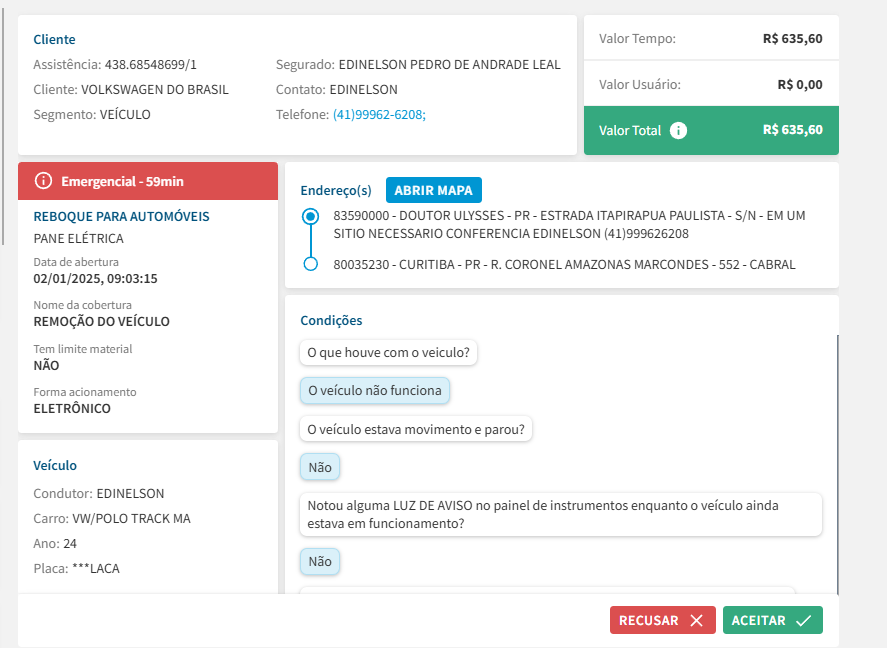Call the phone number (41)99962-6208
This screenshot has height=648, width=887.
pyautogui.click(x=379, y=115)
